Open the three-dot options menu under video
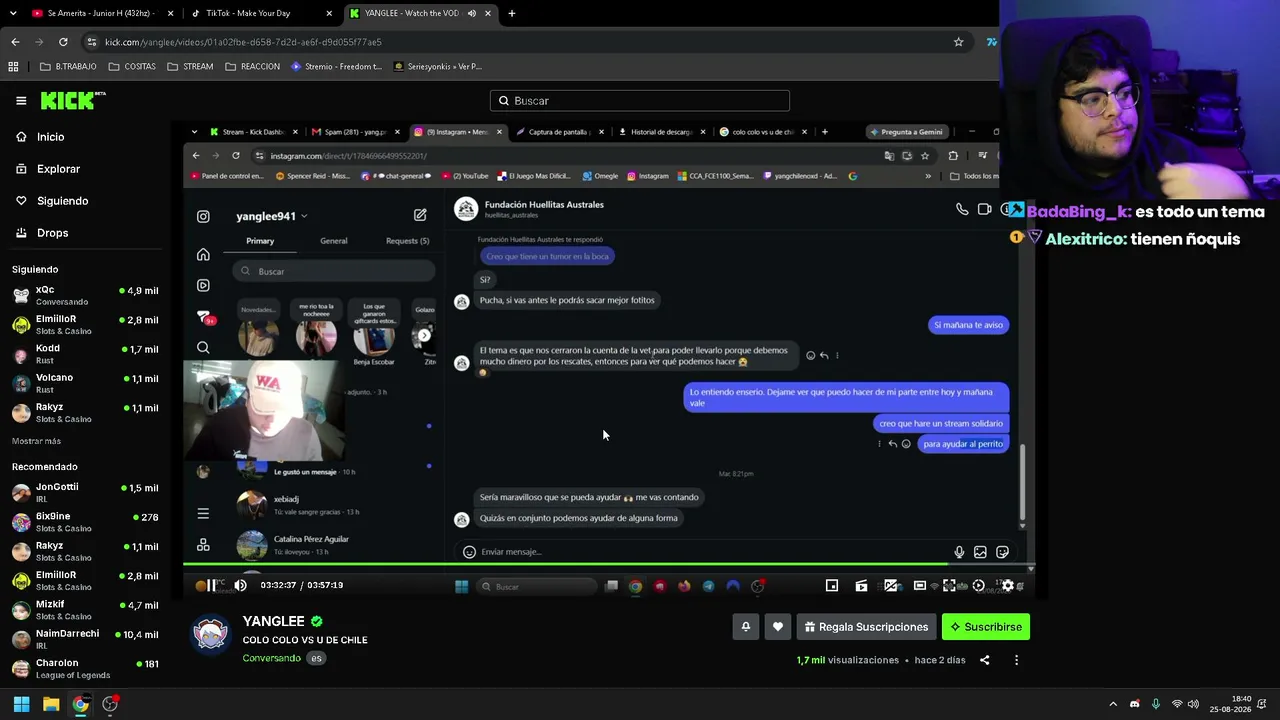Screen dimensions: 1280x720 (1016, 660)
